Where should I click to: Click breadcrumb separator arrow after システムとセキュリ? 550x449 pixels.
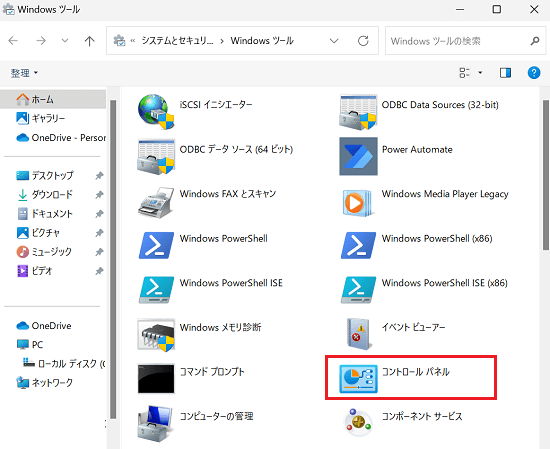click(222, 41)
